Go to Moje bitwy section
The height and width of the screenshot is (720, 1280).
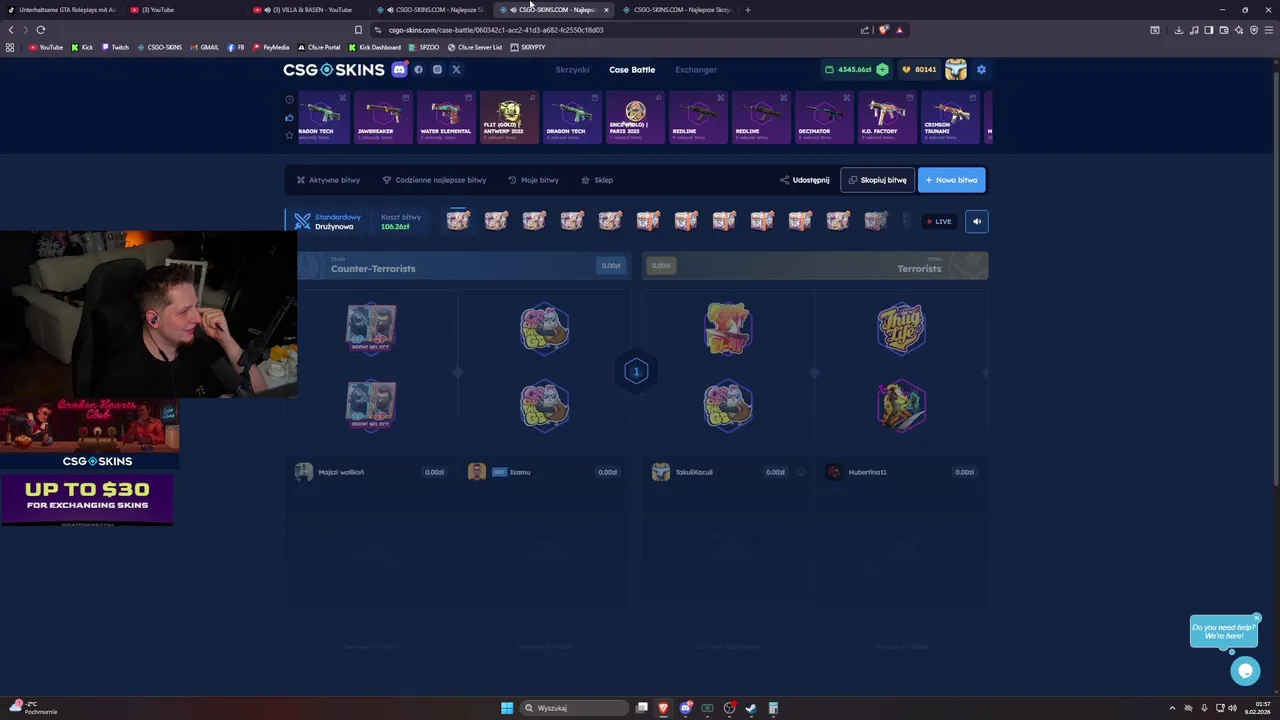[533, 180]
